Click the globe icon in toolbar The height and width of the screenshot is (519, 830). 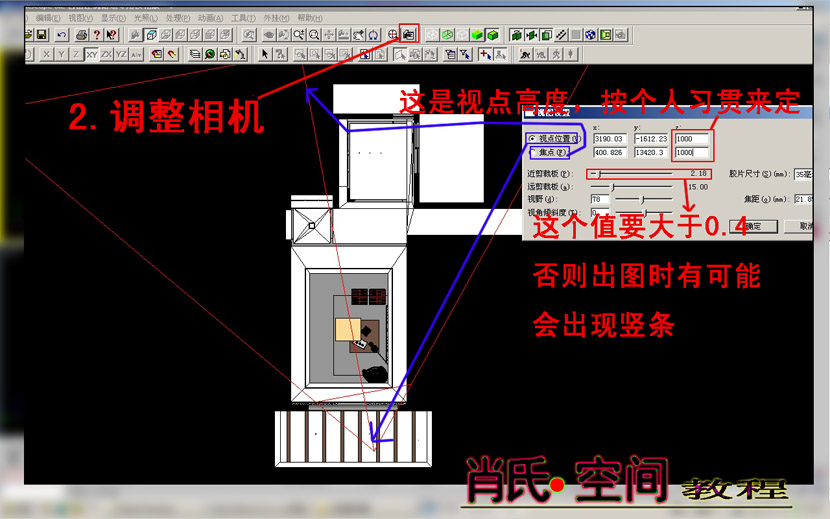click(590, 35)
